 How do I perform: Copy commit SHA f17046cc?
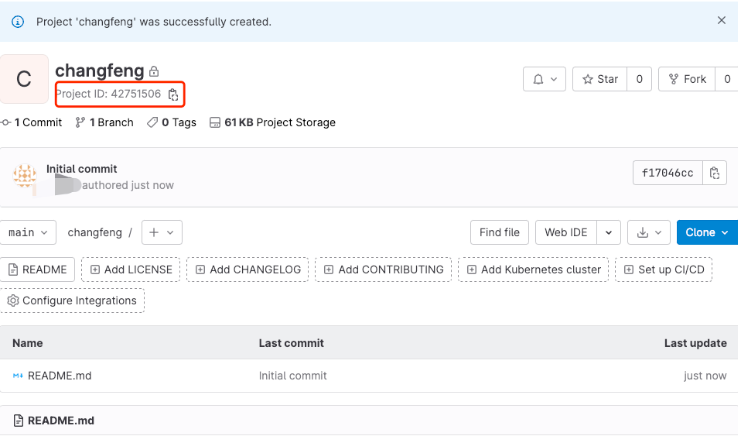714,173
